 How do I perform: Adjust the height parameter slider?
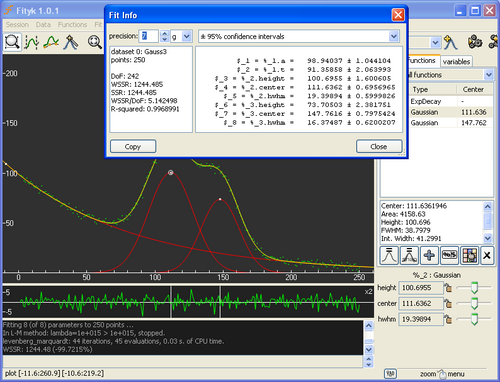(474, 287)
